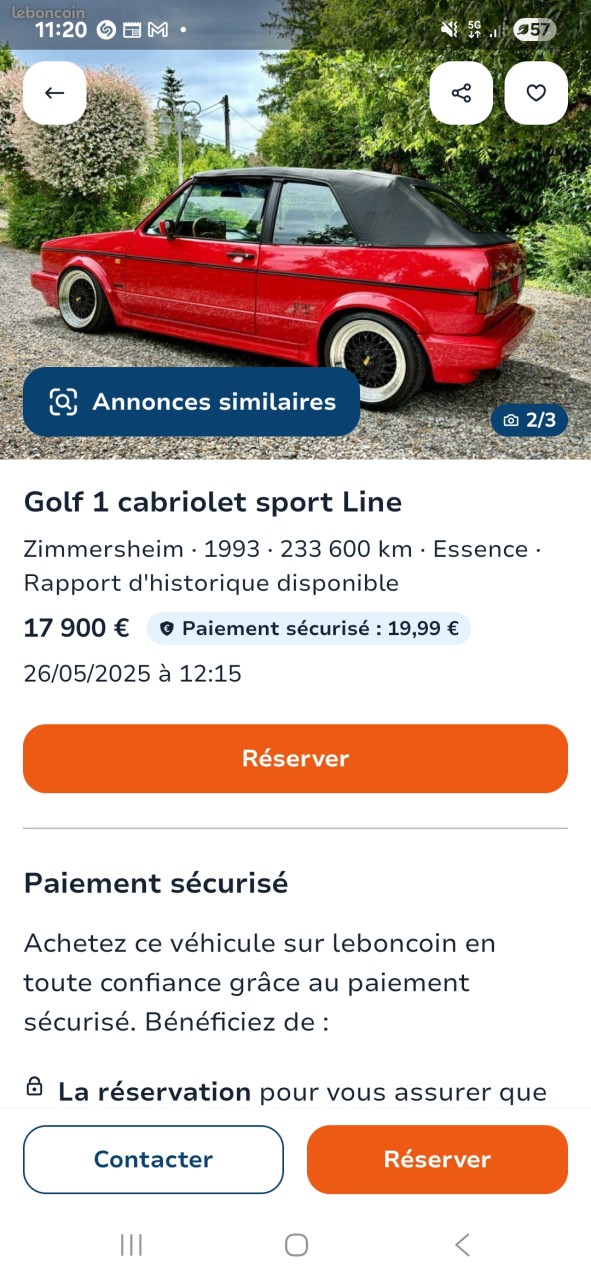Image resolution: width=591 pixels, height=1280 pixels.
Task: Tap the shield icon in payment badge
Action: [167, 629]
